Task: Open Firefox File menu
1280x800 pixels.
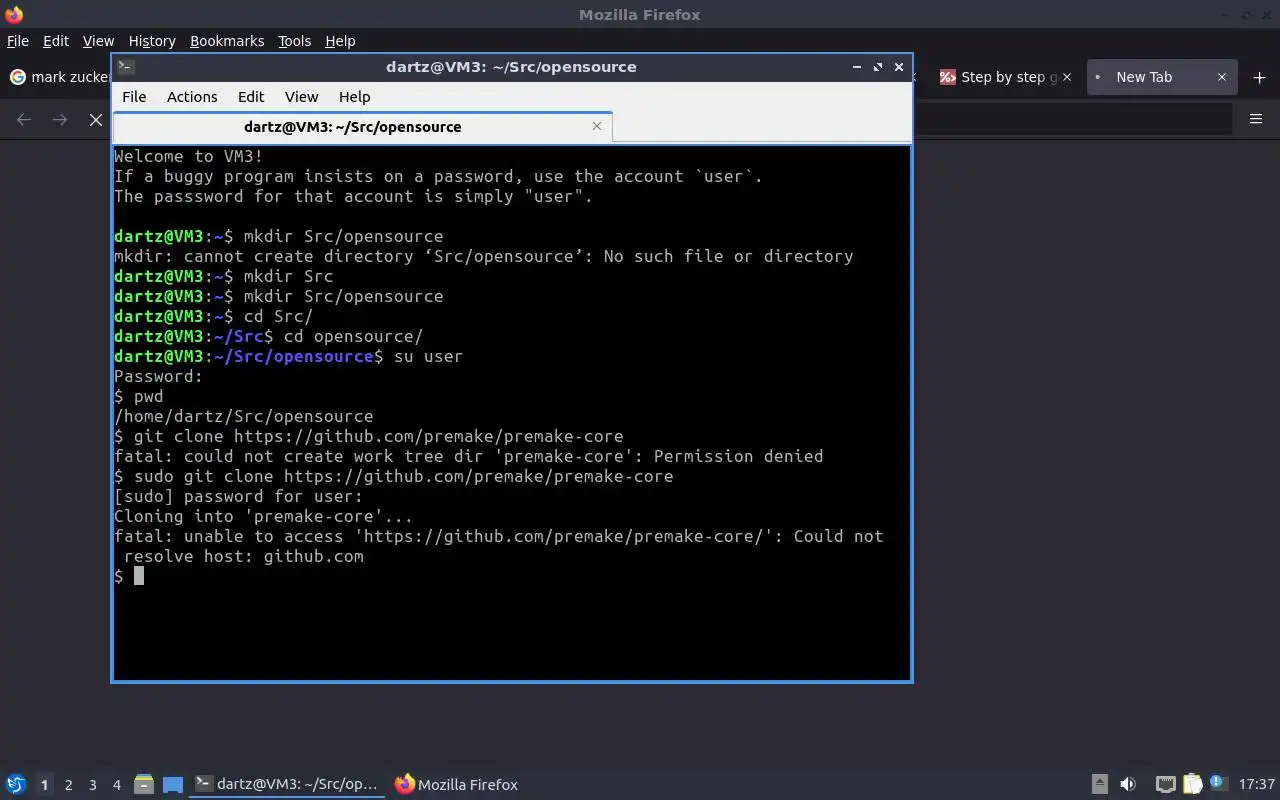Action: (x=18, y=41)
